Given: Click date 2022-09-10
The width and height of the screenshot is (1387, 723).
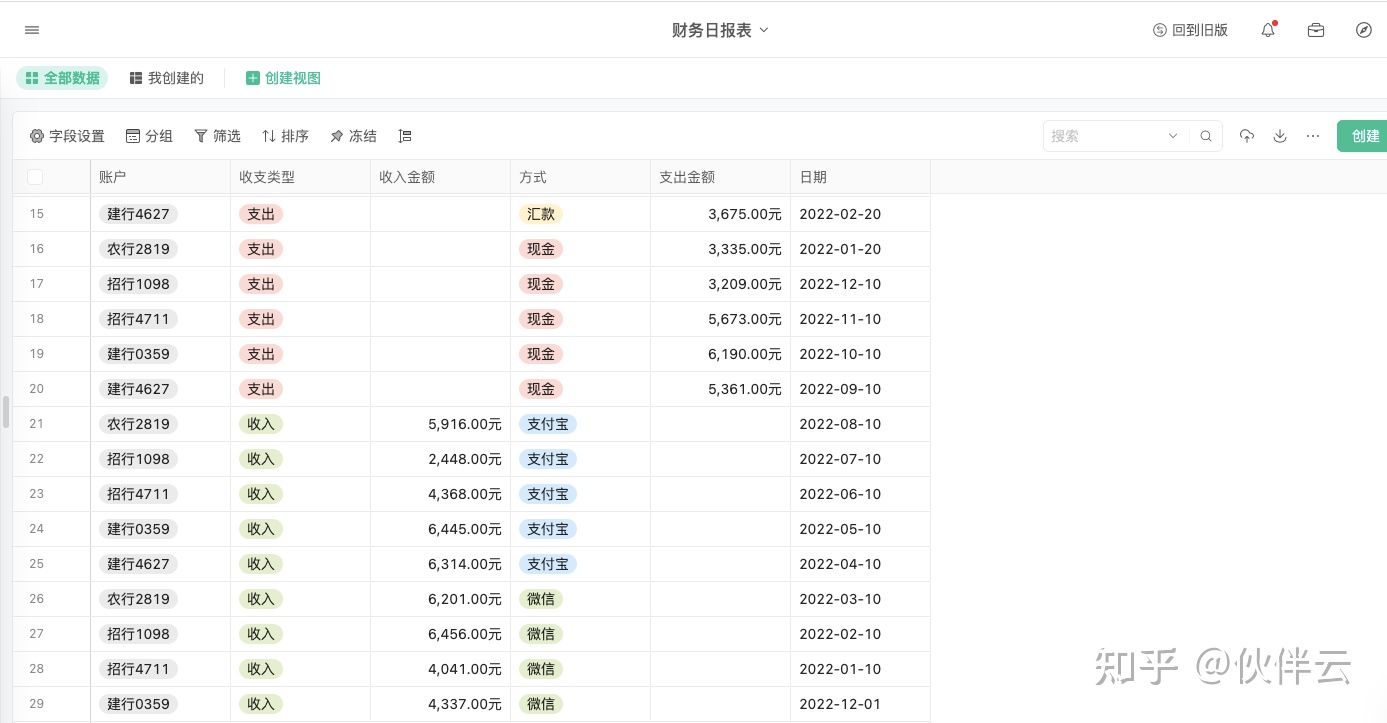Looking at the screenshot, I should [840, 389].
